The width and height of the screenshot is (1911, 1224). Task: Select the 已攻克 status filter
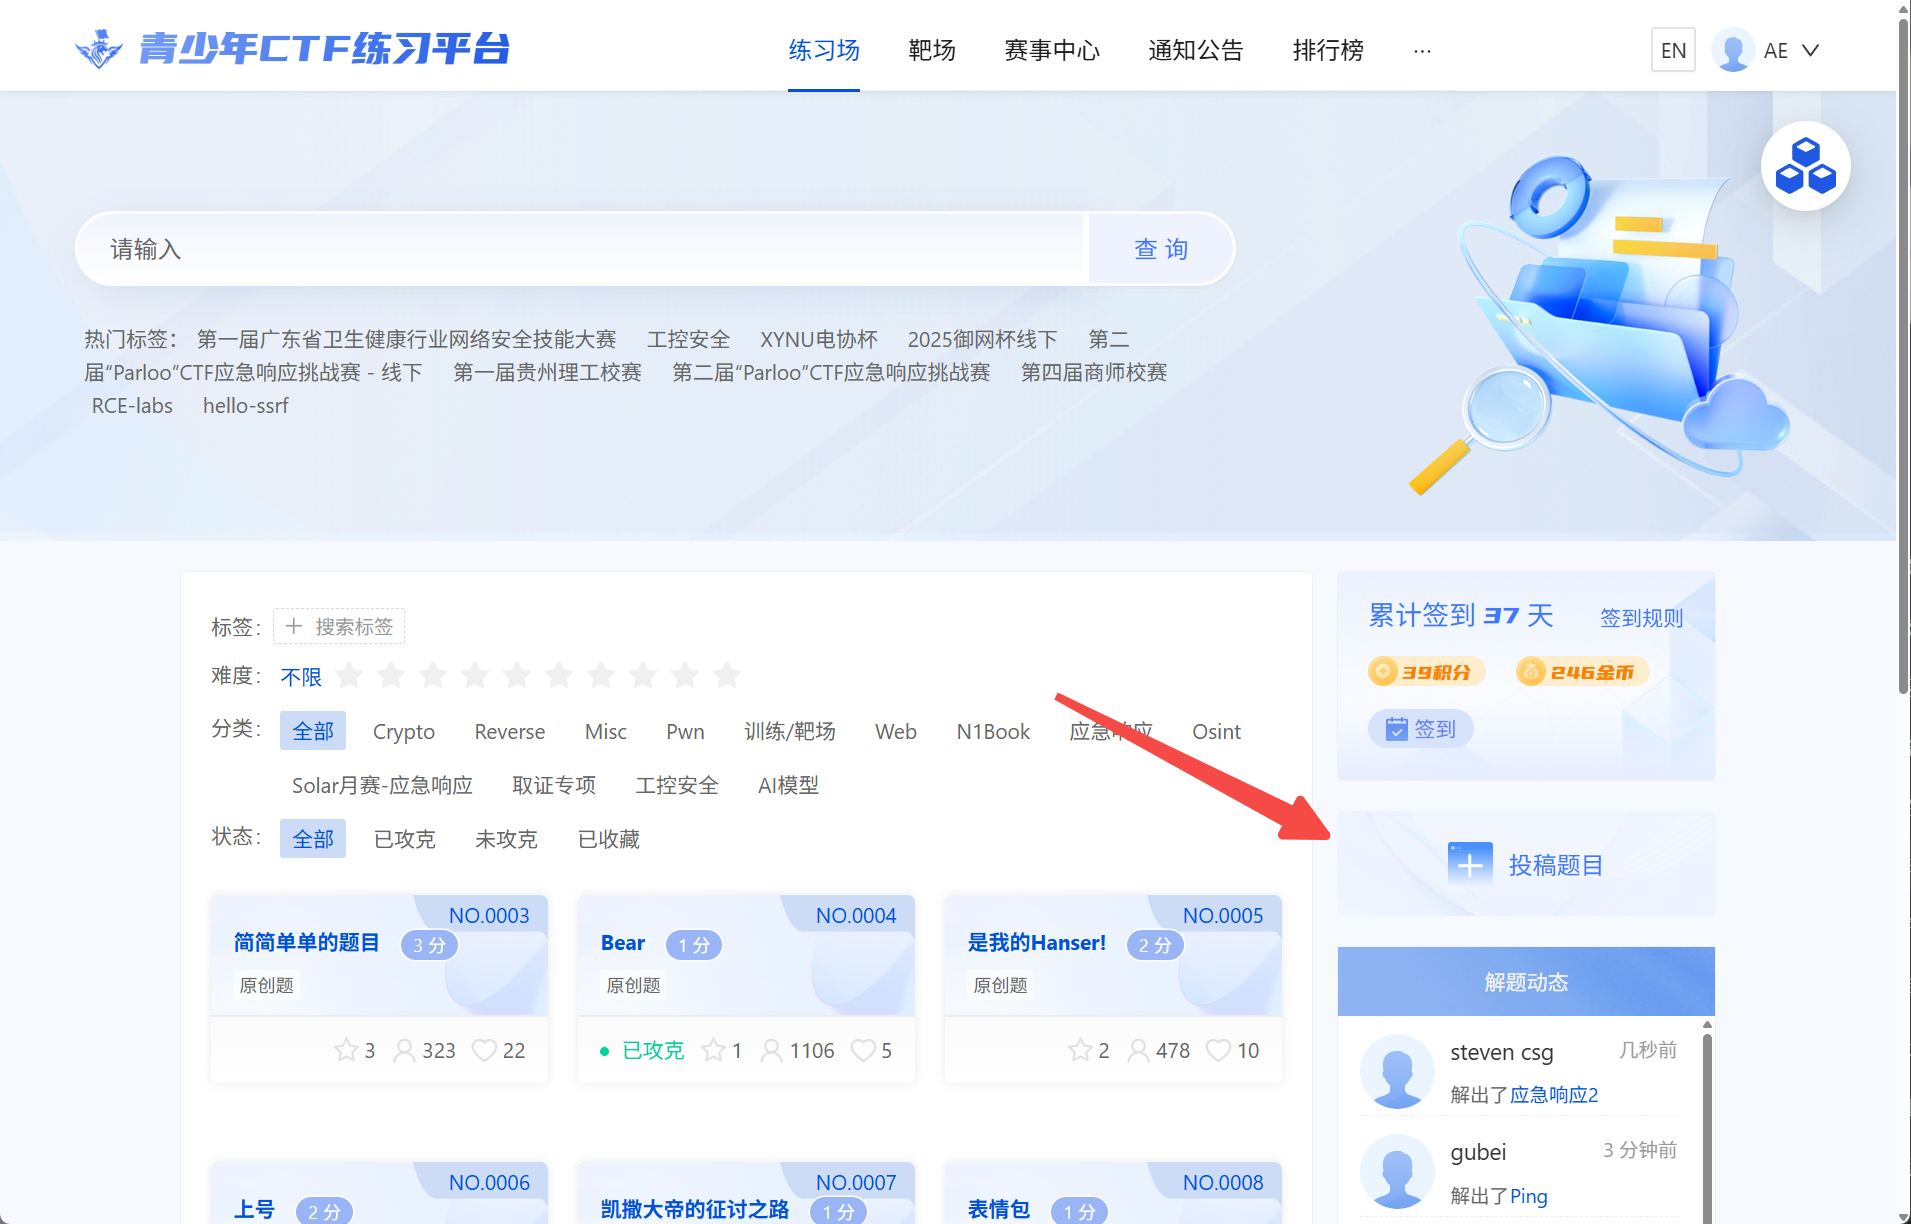tap(404, 839)
